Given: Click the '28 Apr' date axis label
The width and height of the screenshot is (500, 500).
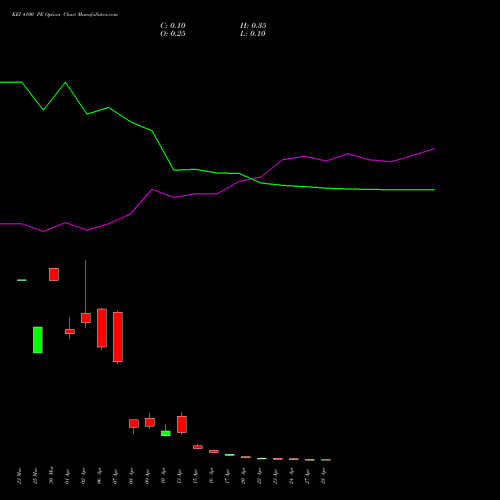Looking at the screenshot, I should point(323,476).
